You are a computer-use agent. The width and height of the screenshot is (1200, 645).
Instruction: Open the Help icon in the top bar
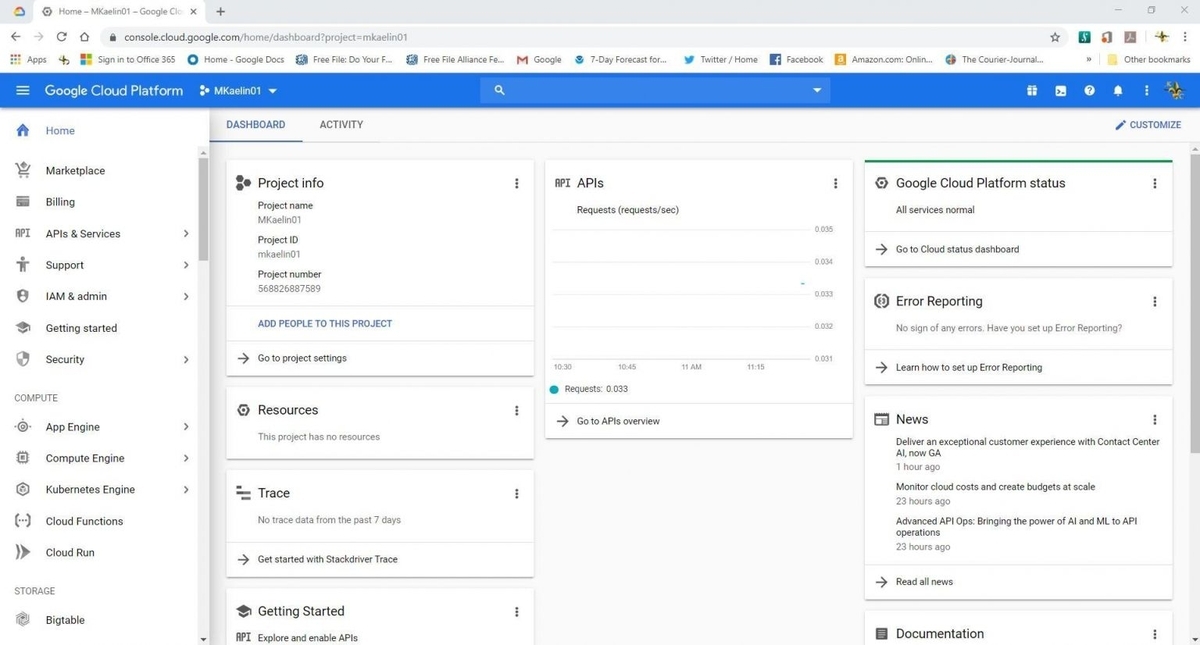[1089, 90]
